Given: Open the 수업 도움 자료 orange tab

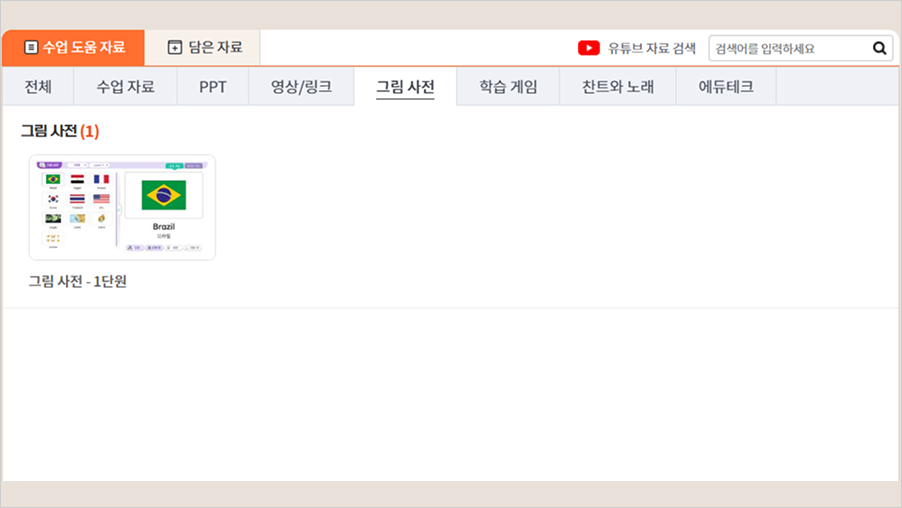Looking at the screenshot, I should (x=74, y=47).
